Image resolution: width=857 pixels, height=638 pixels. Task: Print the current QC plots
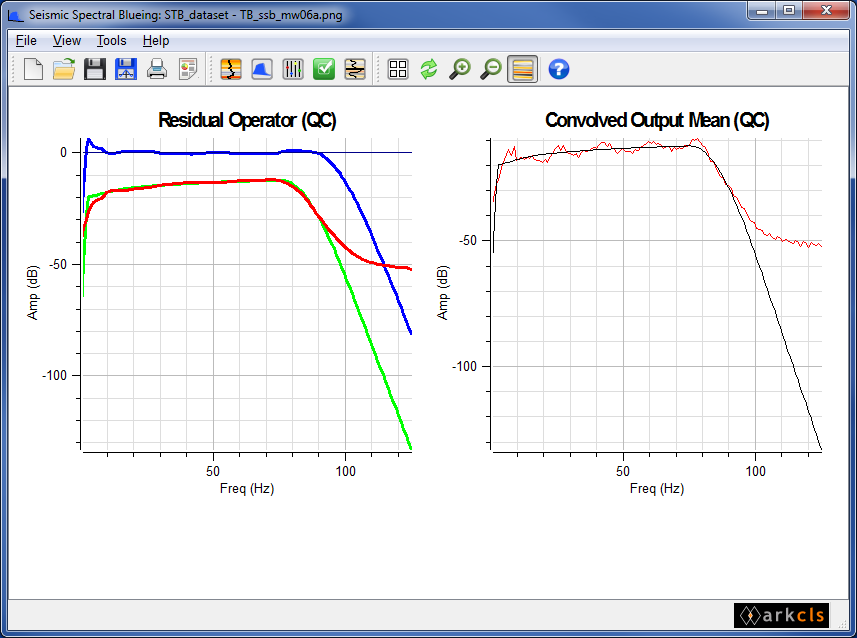click(x=157, y=69)
